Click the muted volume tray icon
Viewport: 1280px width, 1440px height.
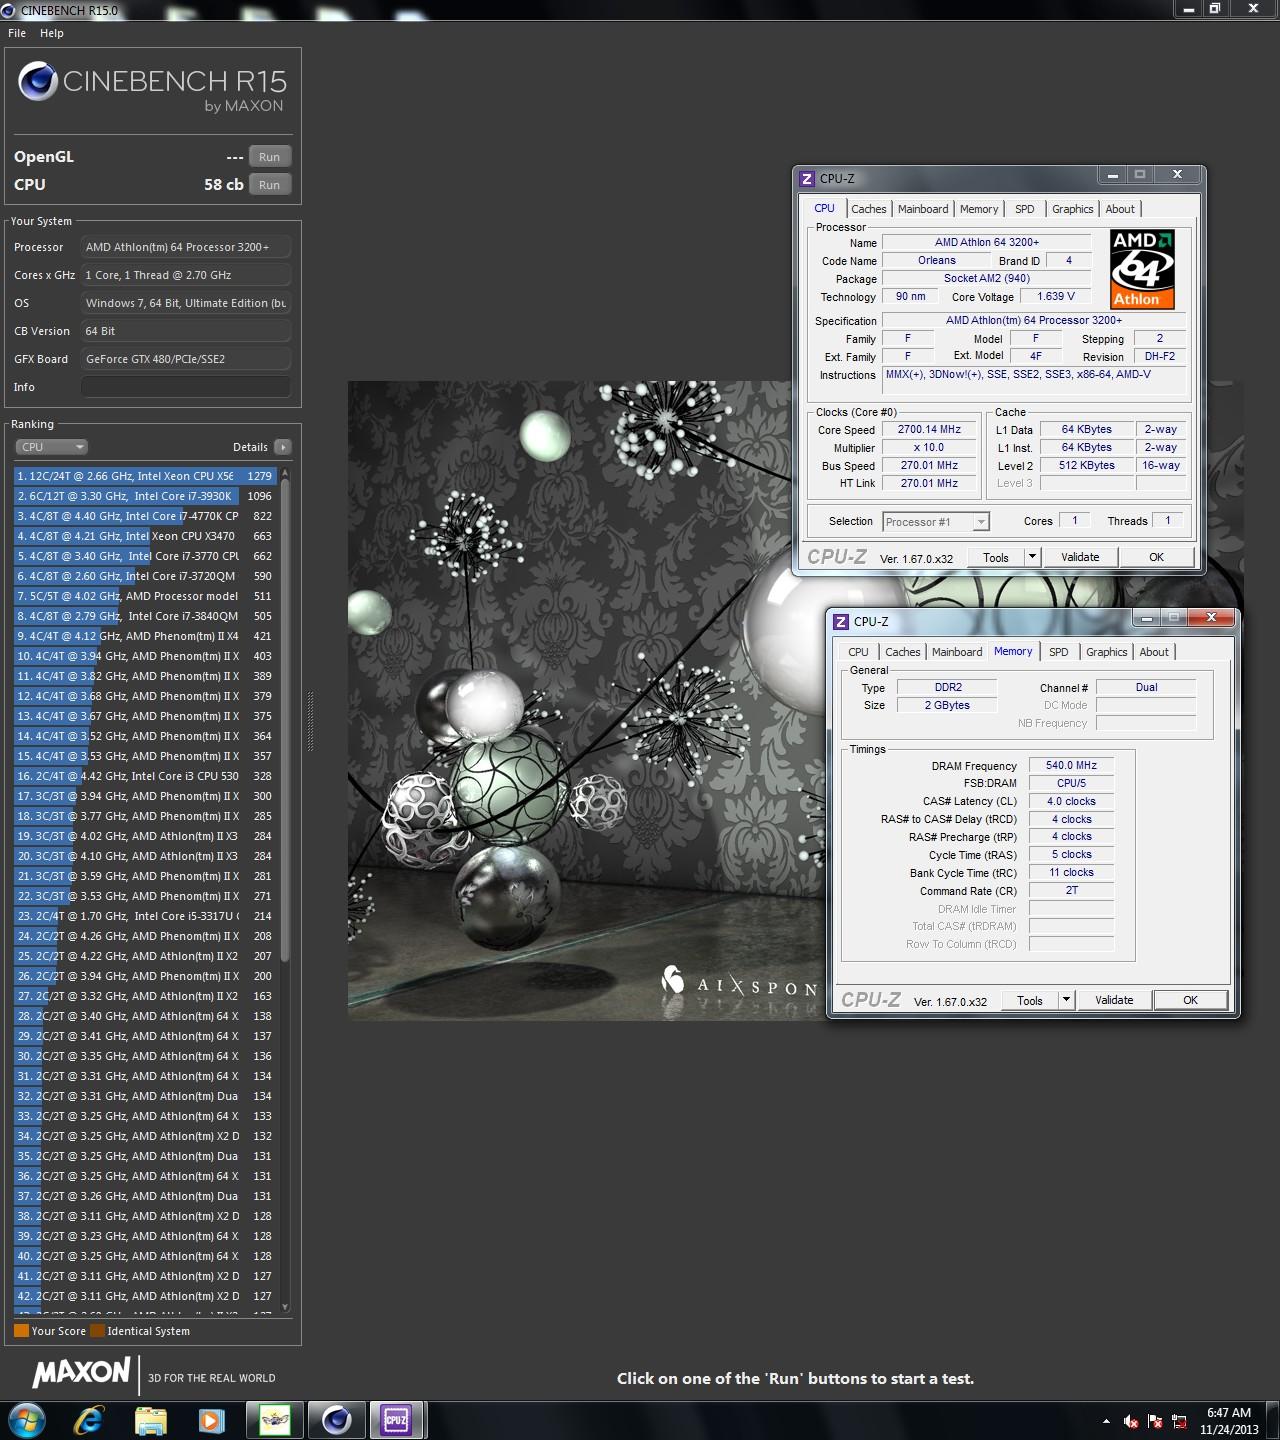pyautogui.click(x=1131, y=1421)
